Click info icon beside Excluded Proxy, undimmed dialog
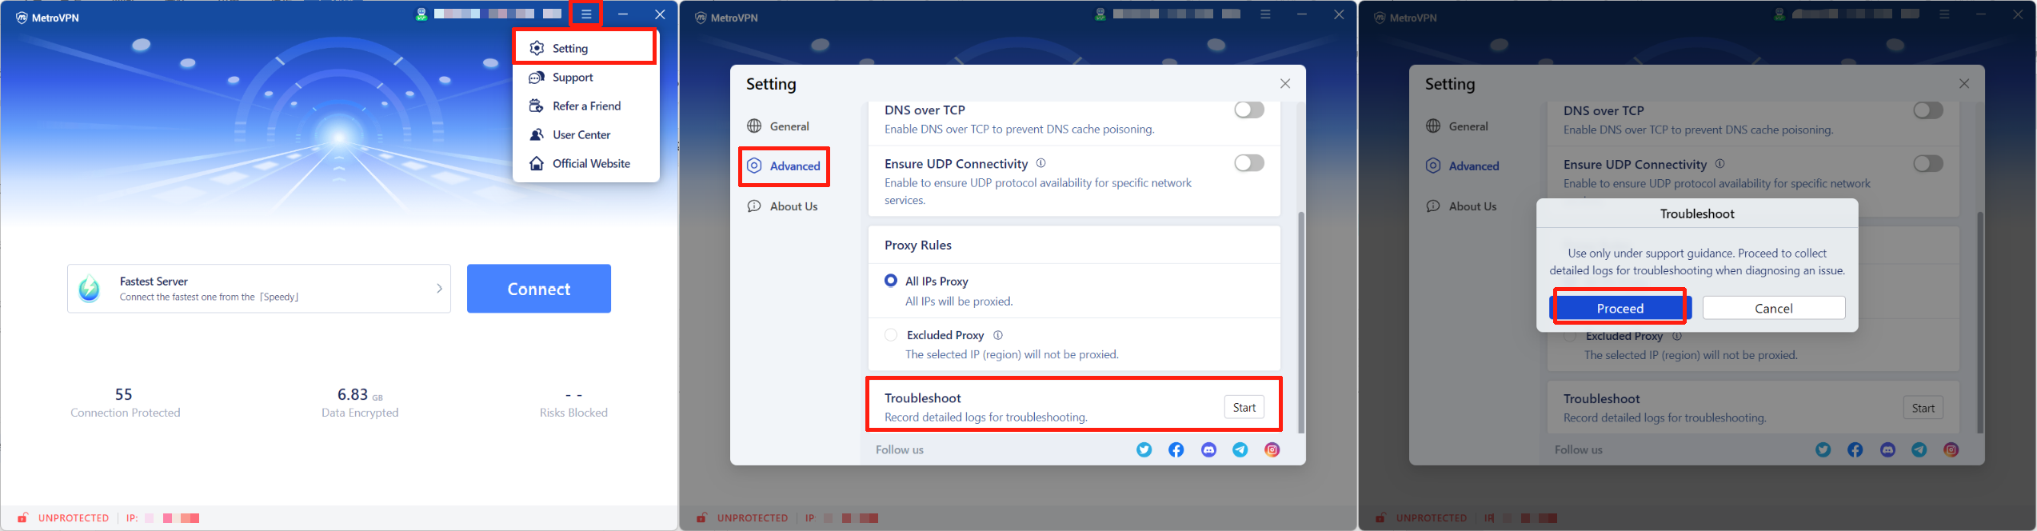 [x=998, y=335]
